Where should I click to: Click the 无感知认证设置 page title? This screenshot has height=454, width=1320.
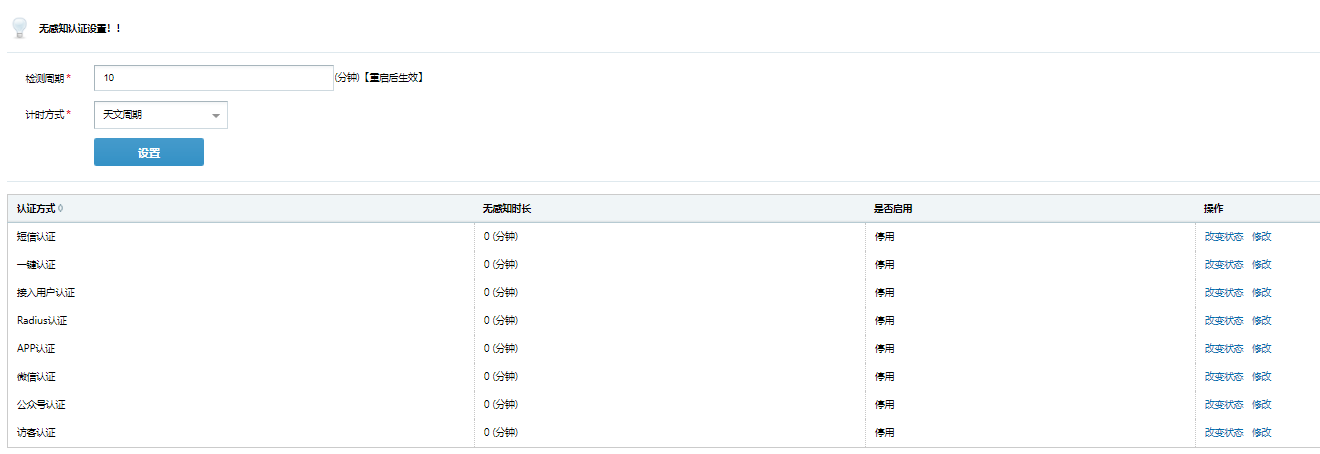point(80,29)
